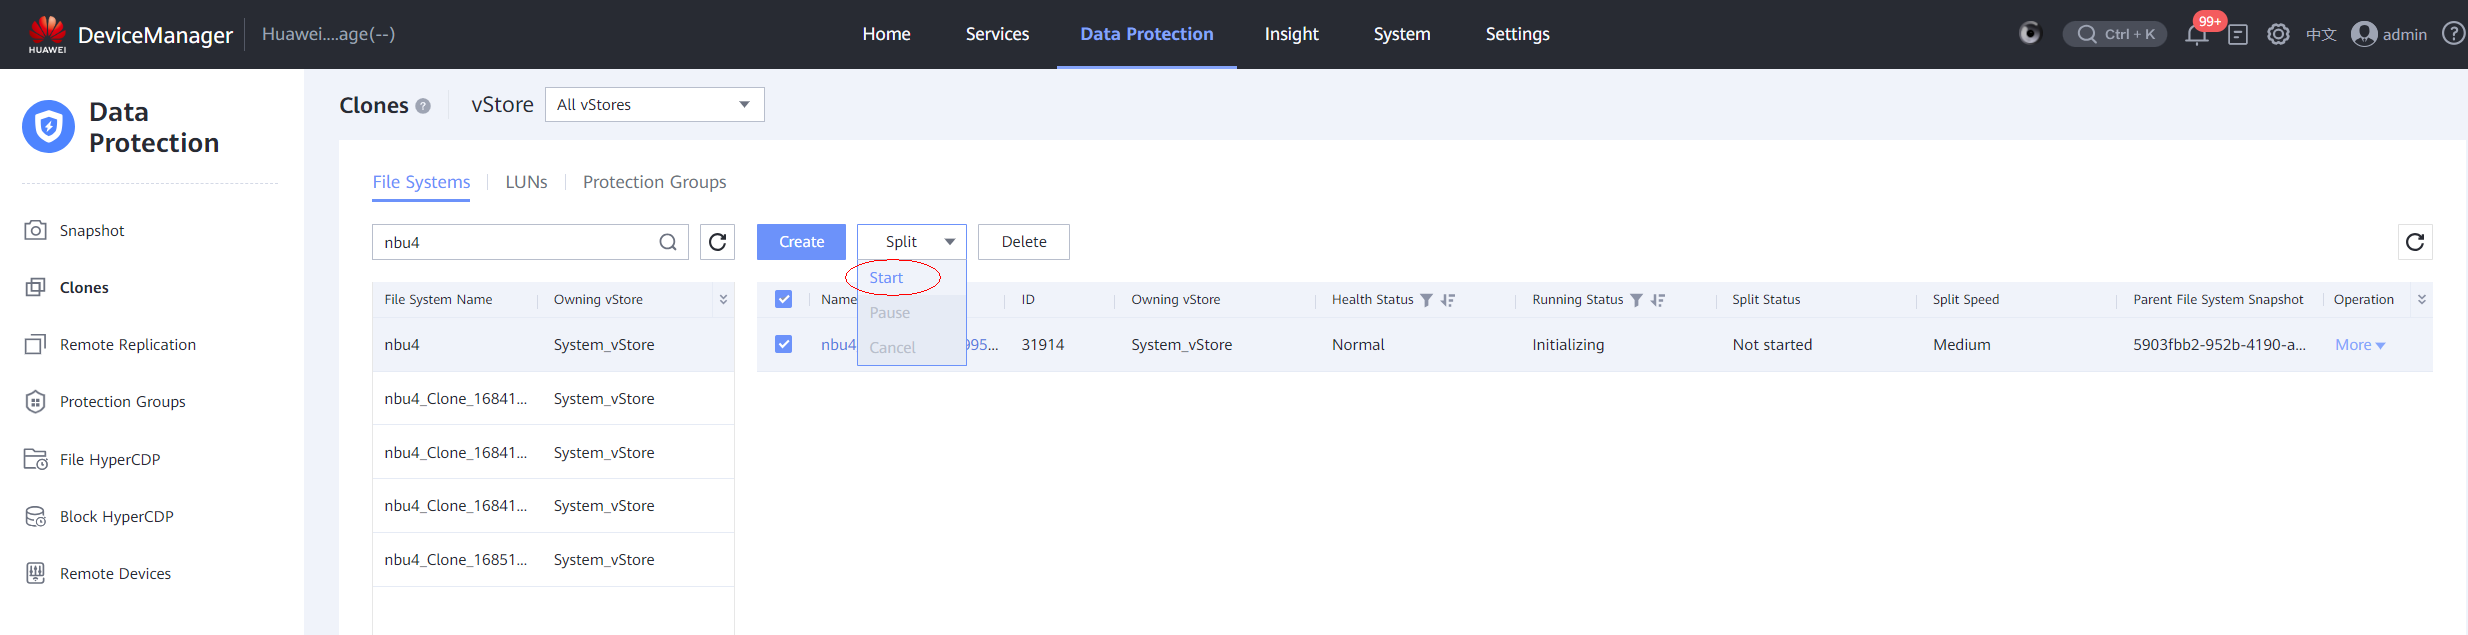The width and height of the screenshot is (2468, 635).
Task: Click the Delete button
Action: coord(1023,242)
